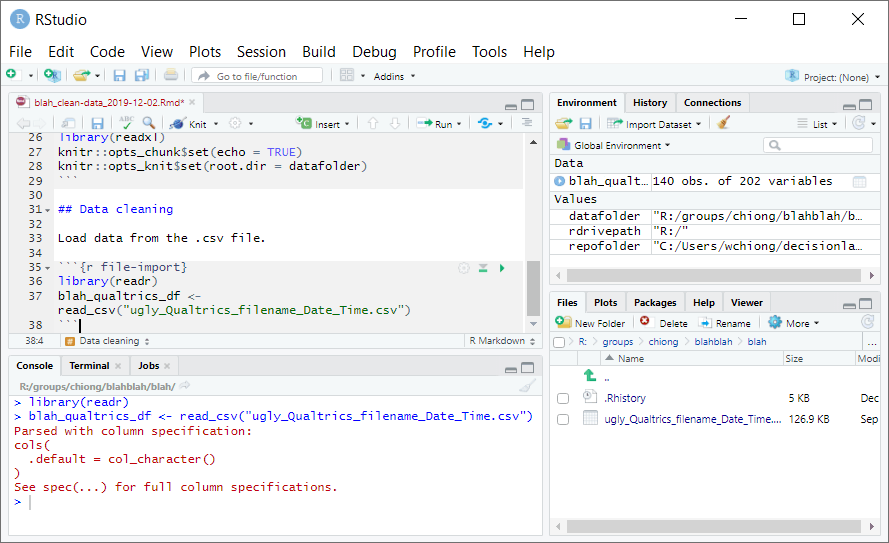Click the editor's Save document icon
Image resolution: width=889 pixels, height=543 pixels.
[98, 123]
